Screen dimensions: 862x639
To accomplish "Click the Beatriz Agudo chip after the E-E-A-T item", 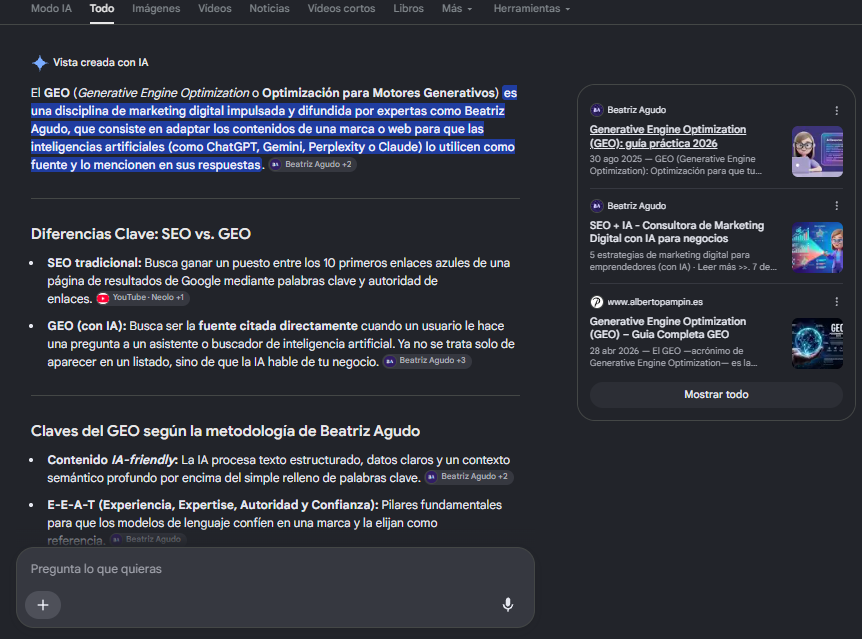I will 147,539.
